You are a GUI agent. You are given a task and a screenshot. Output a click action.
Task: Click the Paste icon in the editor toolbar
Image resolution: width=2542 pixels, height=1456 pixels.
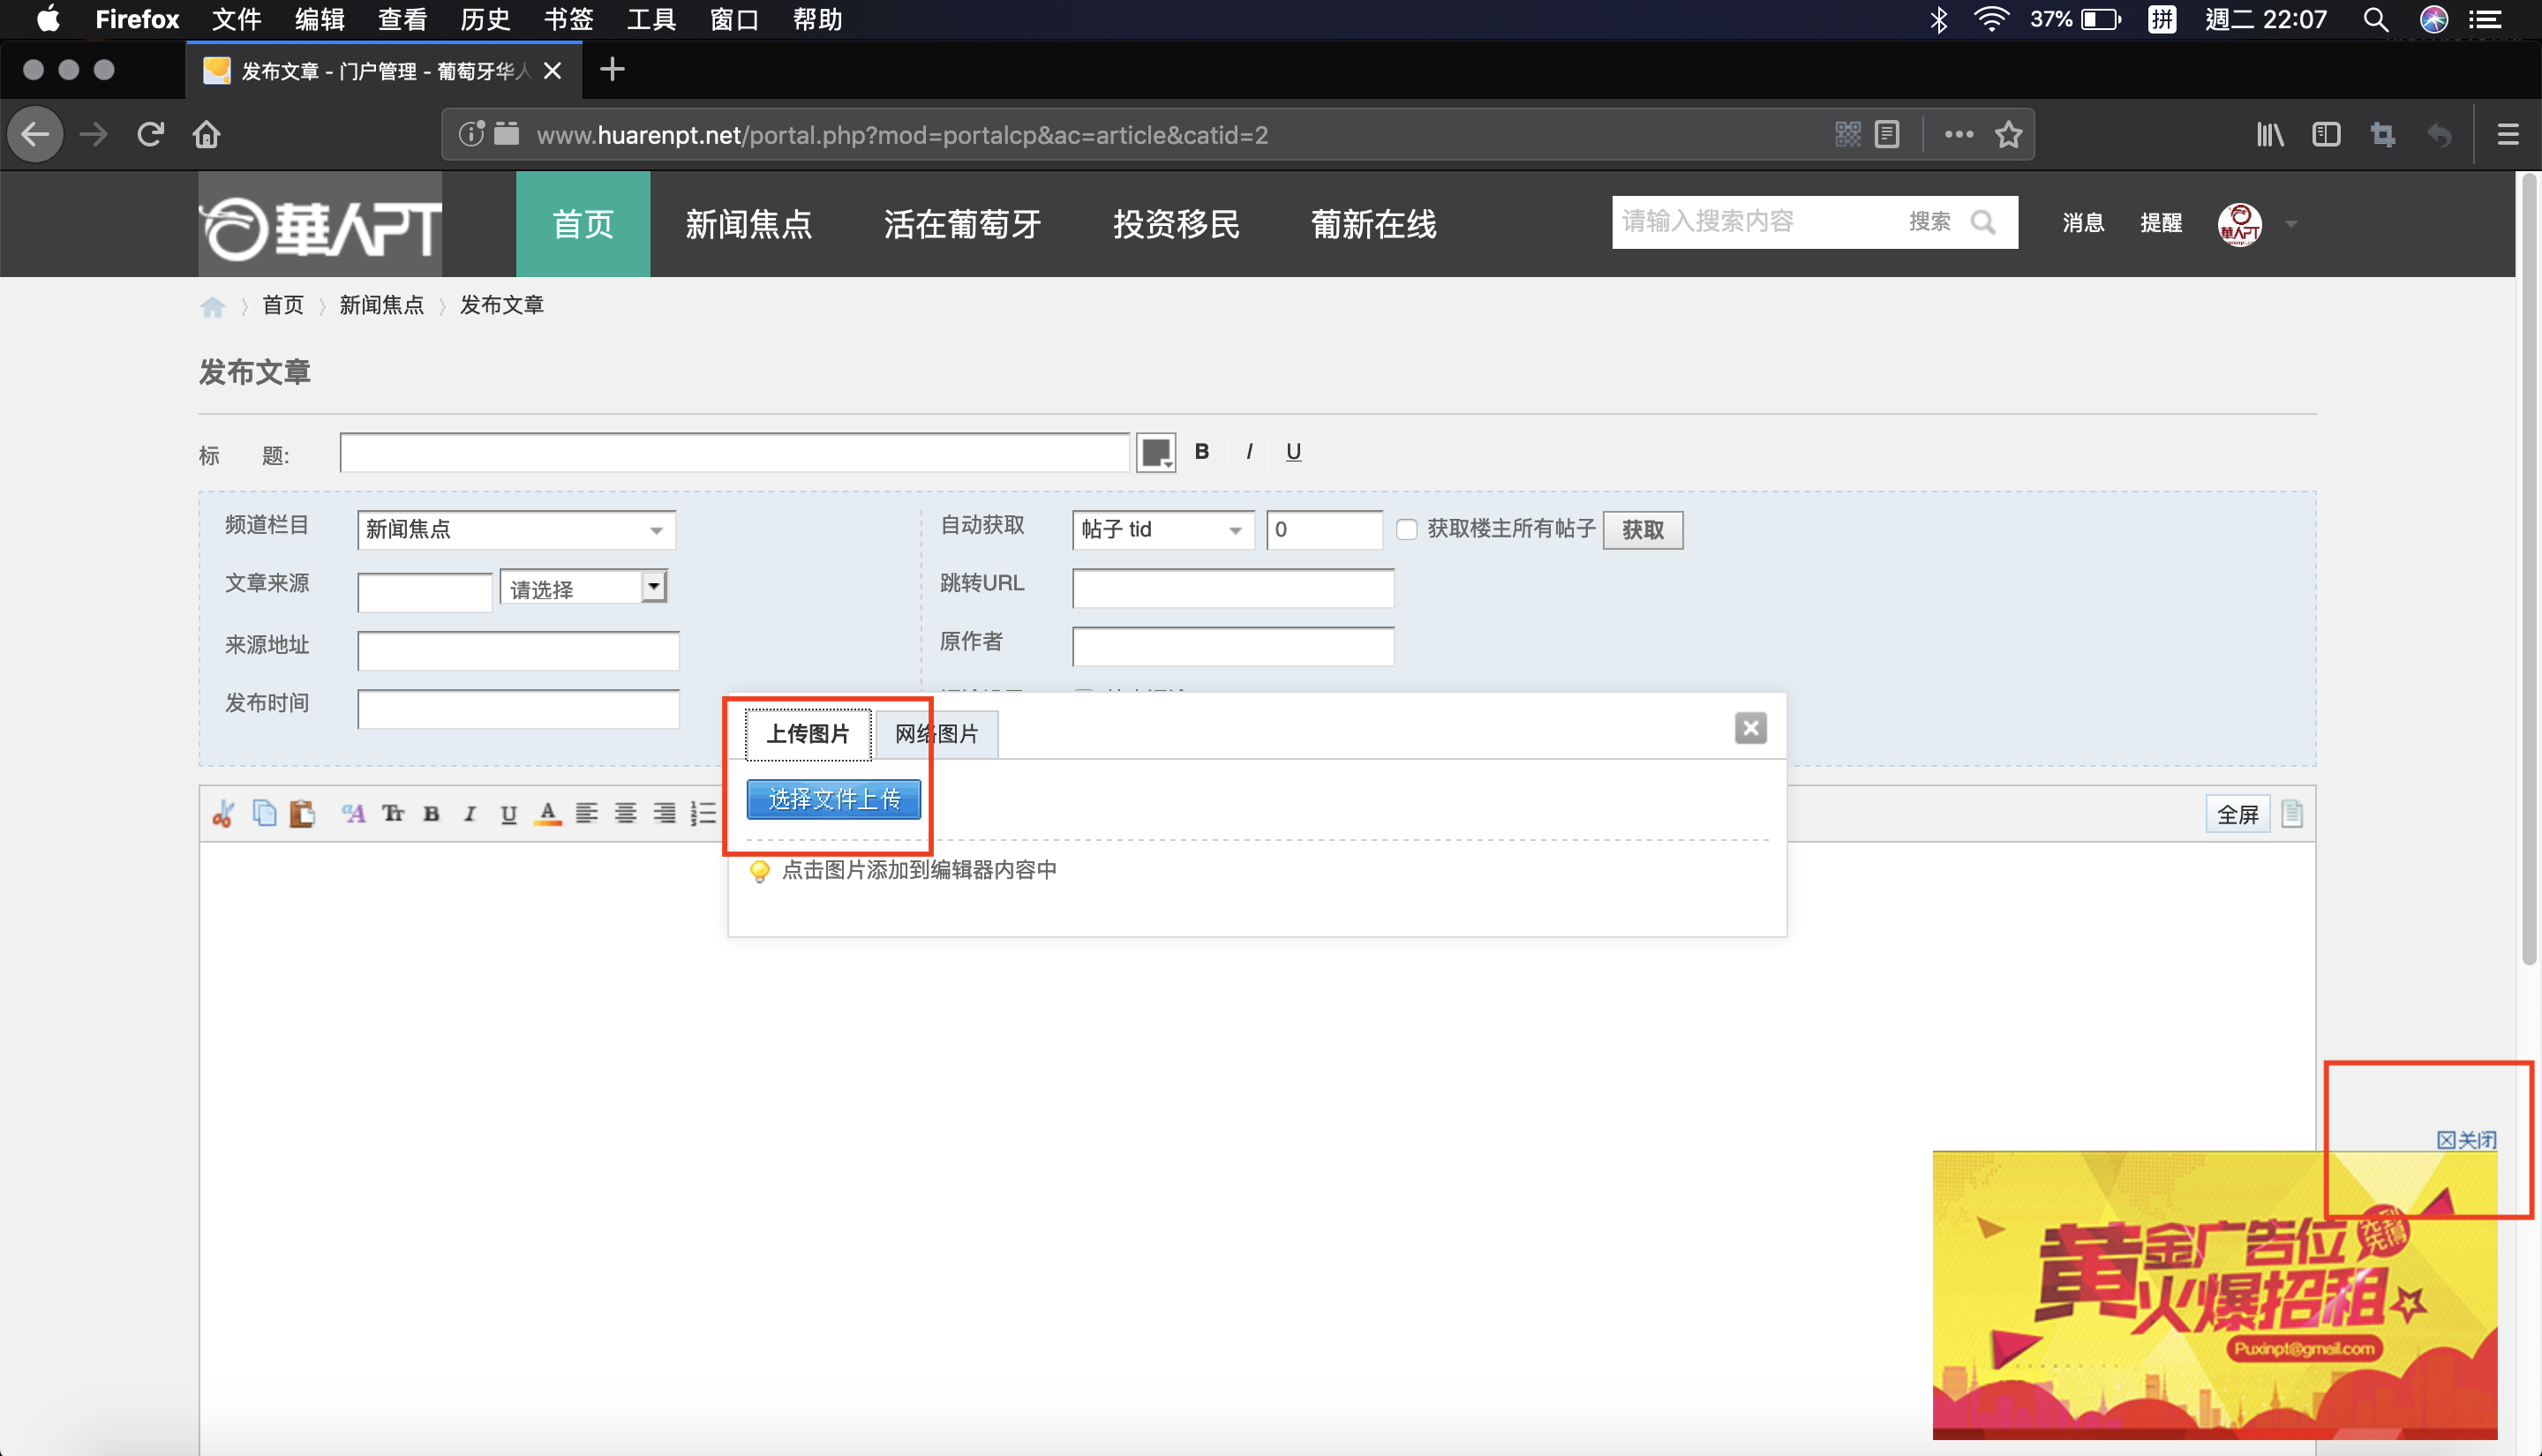point(303,813)
